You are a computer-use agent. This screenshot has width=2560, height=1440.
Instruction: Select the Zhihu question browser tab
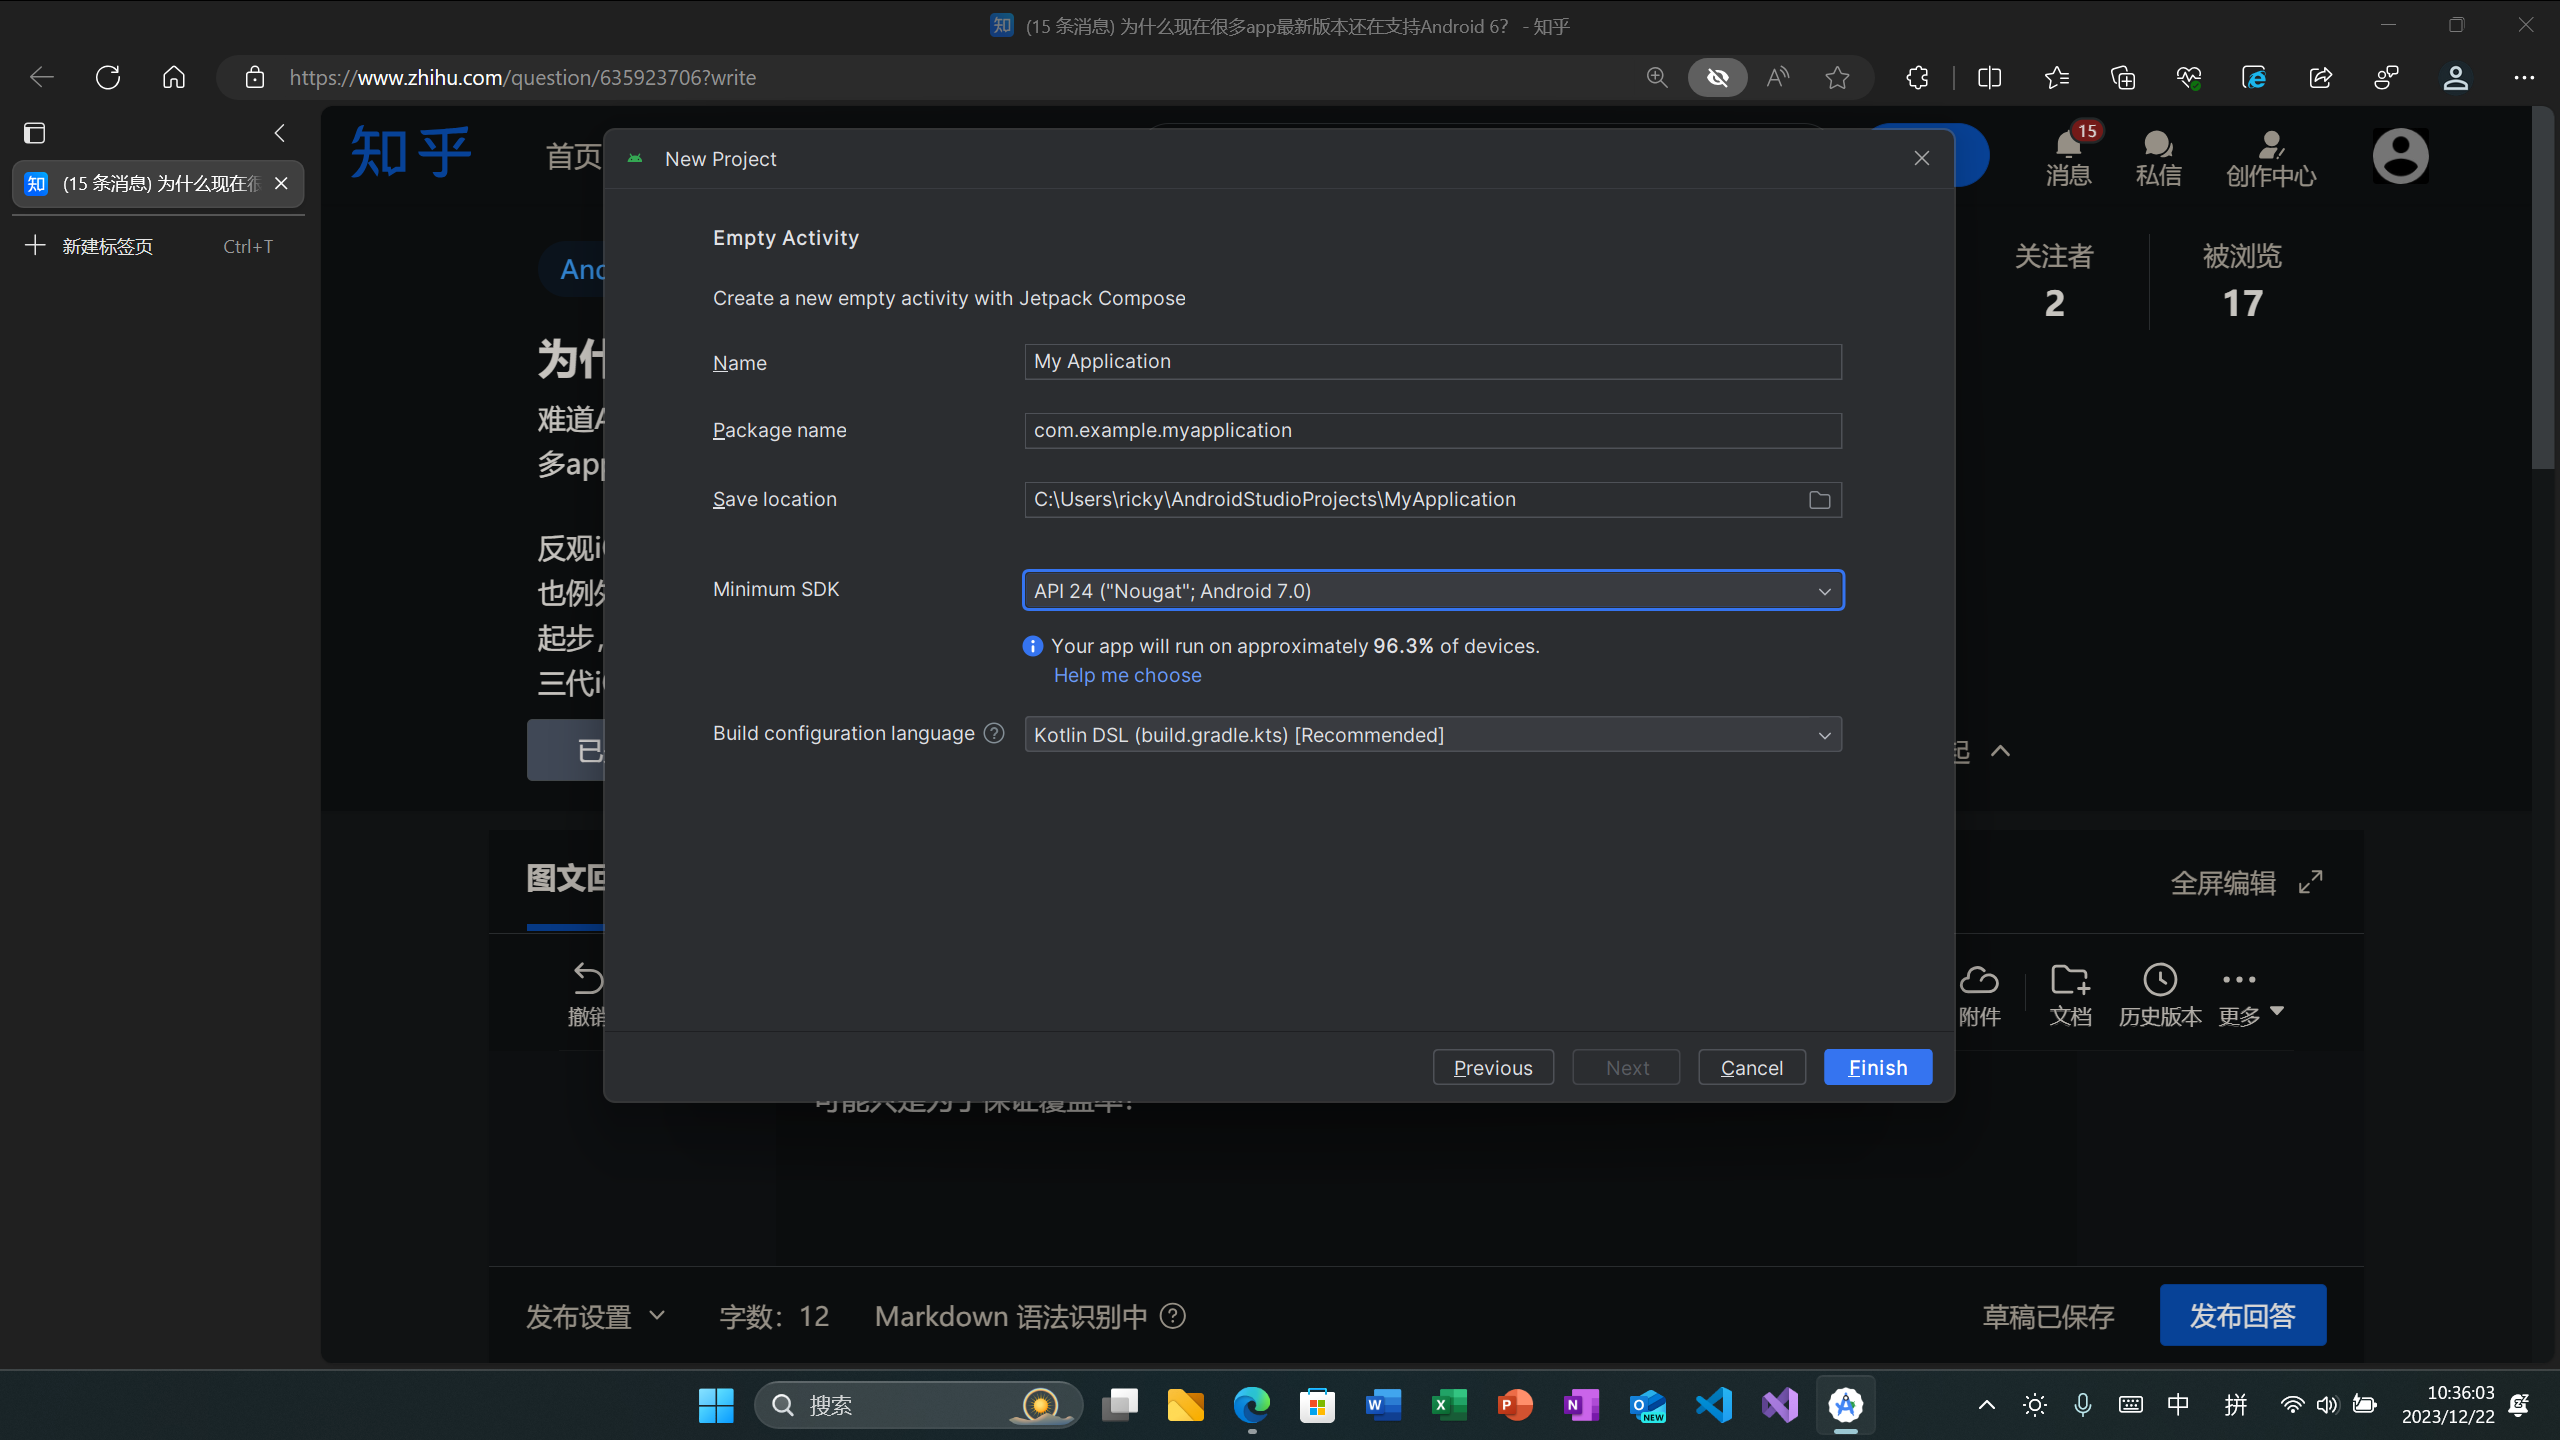pos(150,184)
